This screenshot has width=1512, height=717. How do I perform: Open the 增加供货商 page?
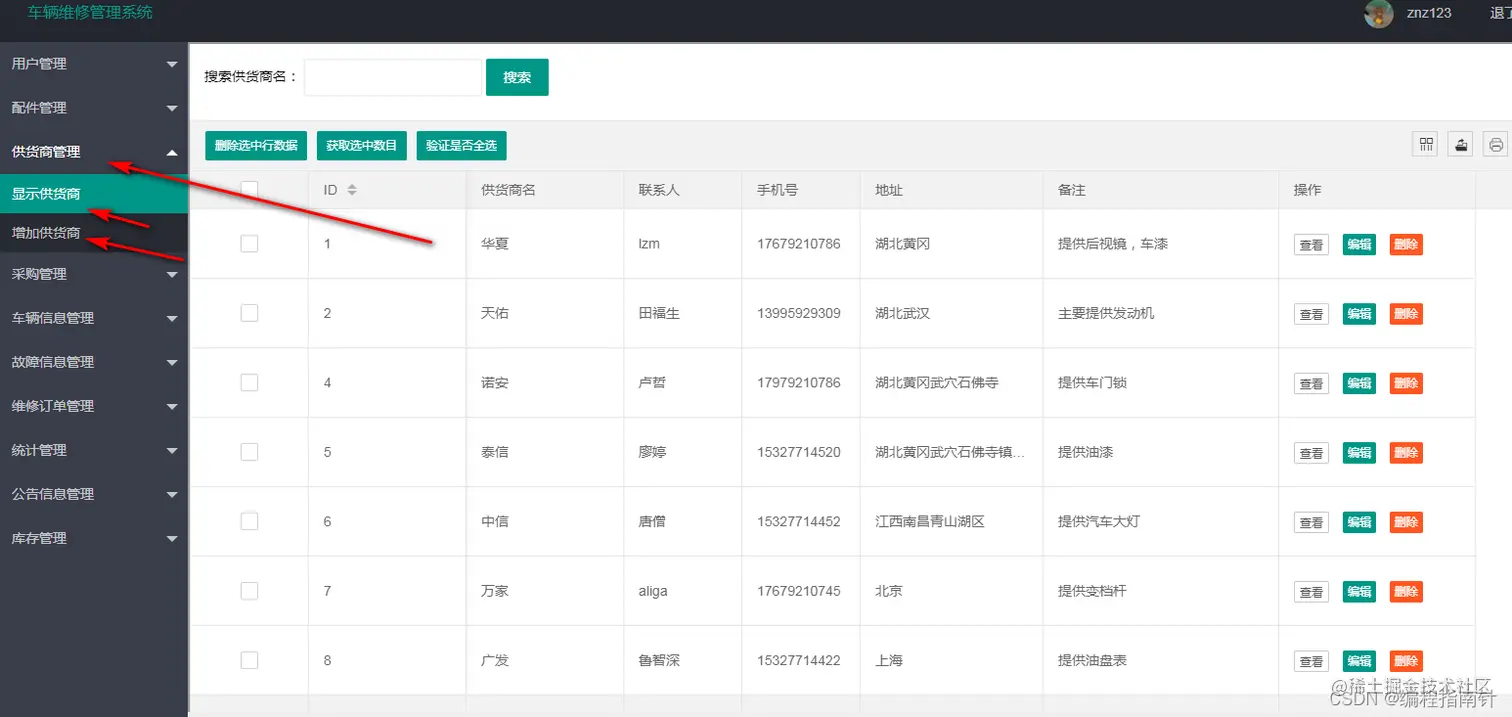pyautogui.click(x=94, y=233)
